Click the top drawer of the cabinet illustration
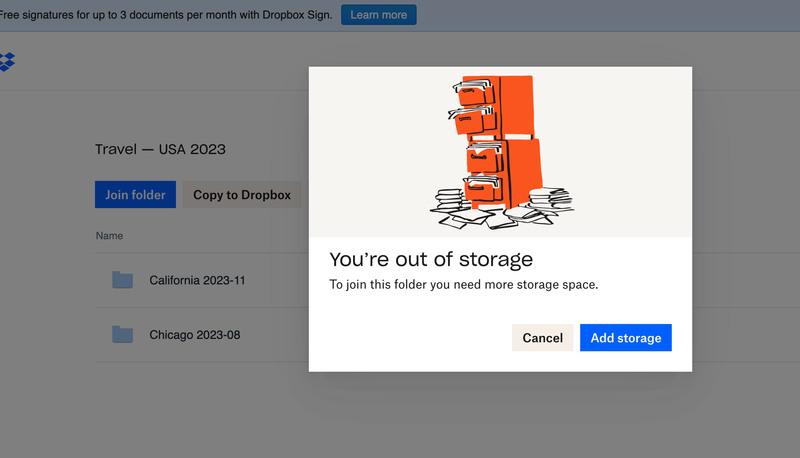 tap(473, 92)
